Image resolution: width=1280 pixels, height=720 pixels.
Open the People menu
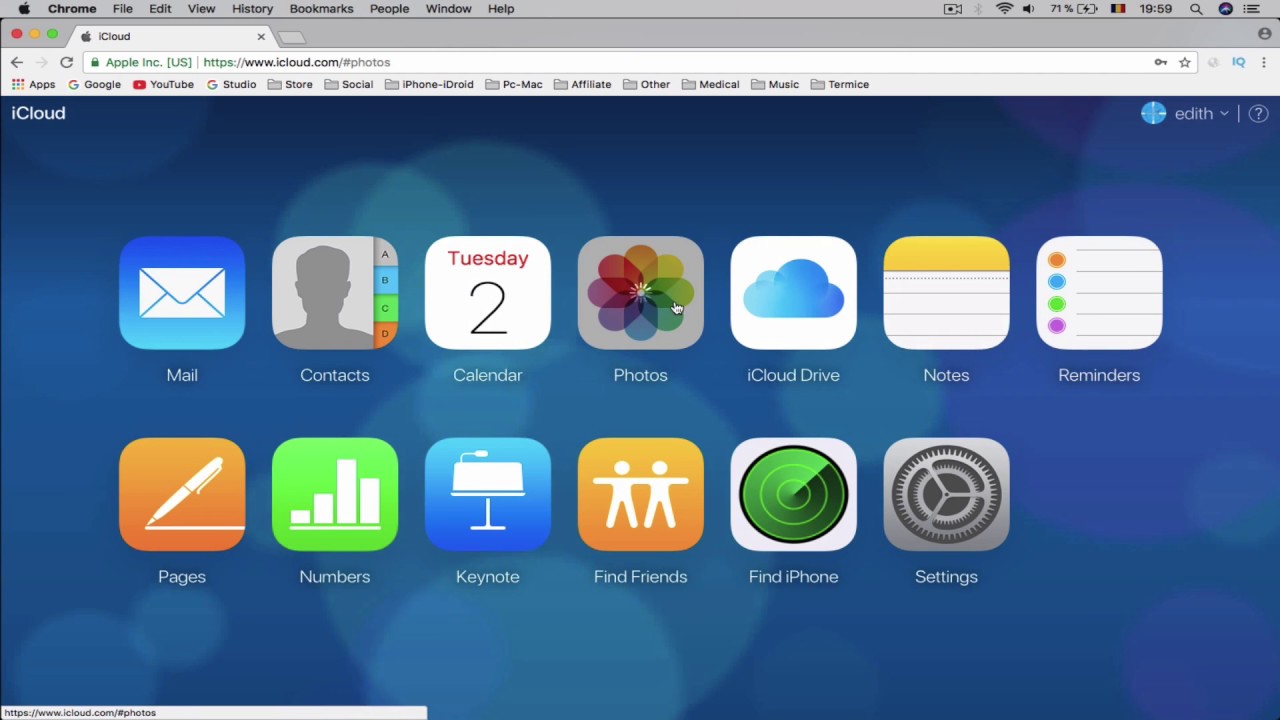pos(389,9)
